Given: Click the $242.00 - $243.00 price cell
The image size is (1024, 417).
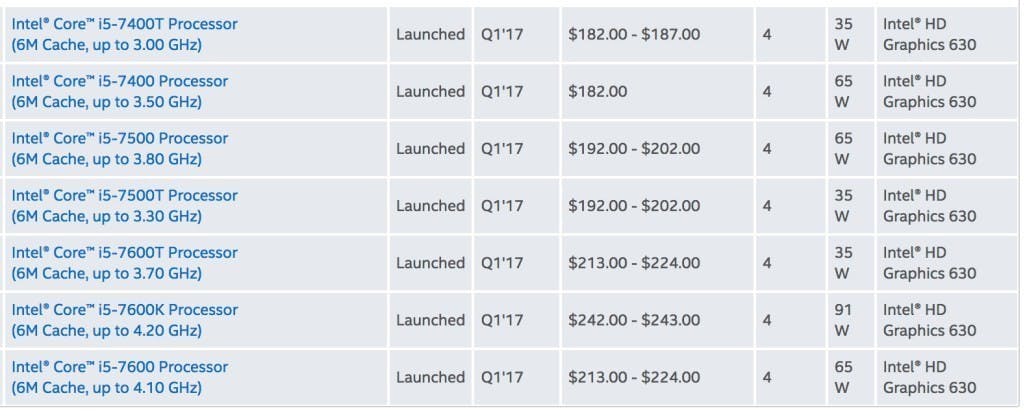Looking at the screenshot, I should click(x=634, y=320).
